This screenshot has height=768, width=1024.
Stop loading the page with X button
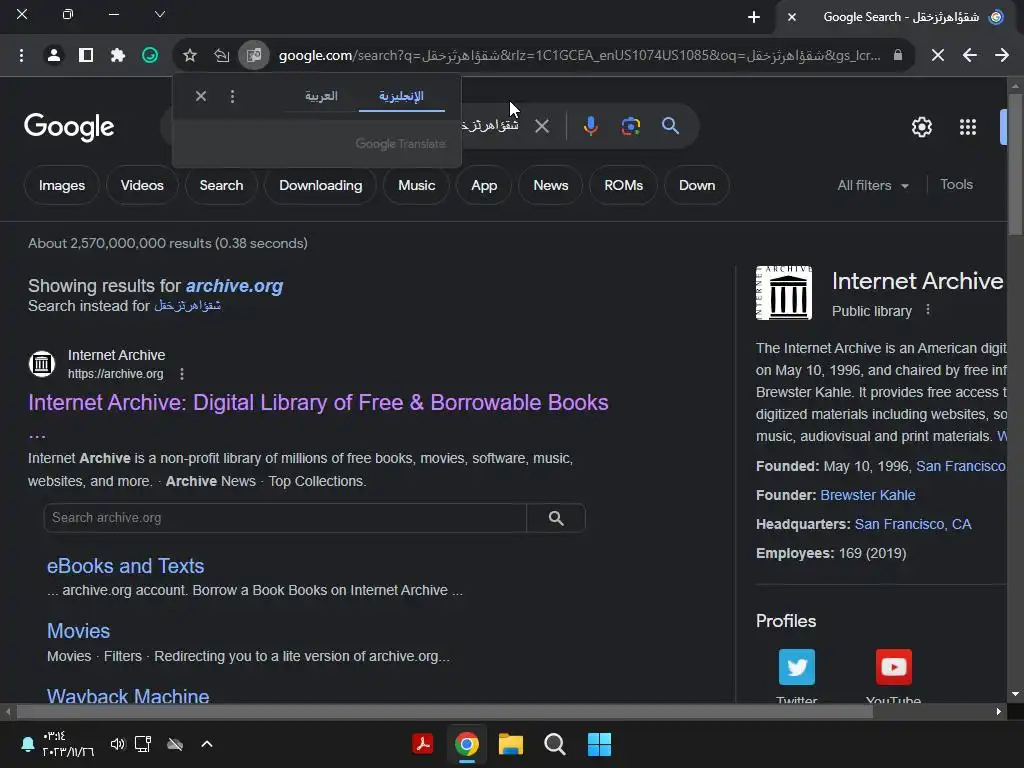938,56
